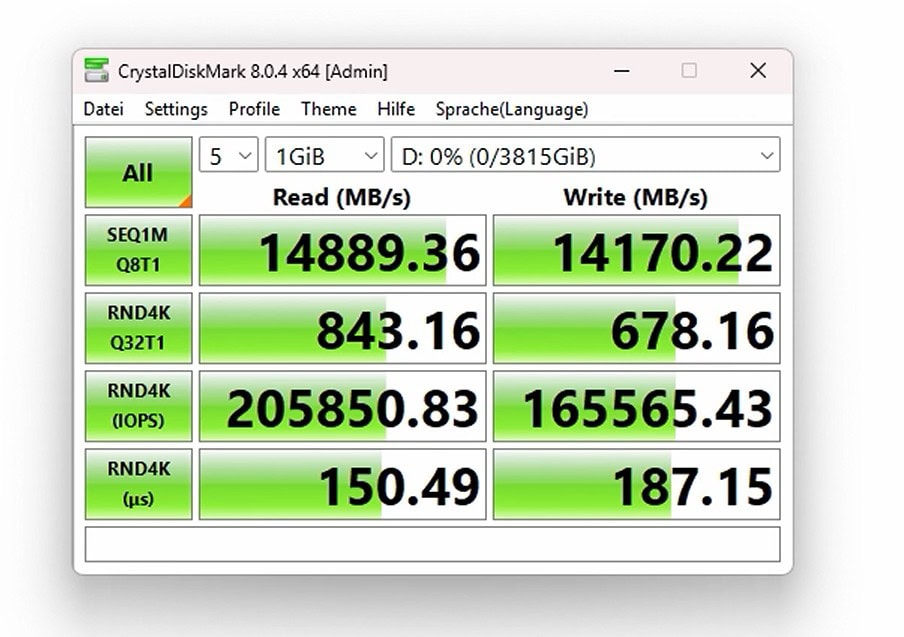Click the empty comment field at bottom
This screenshot has height=637, width=904.
(432, 544)
